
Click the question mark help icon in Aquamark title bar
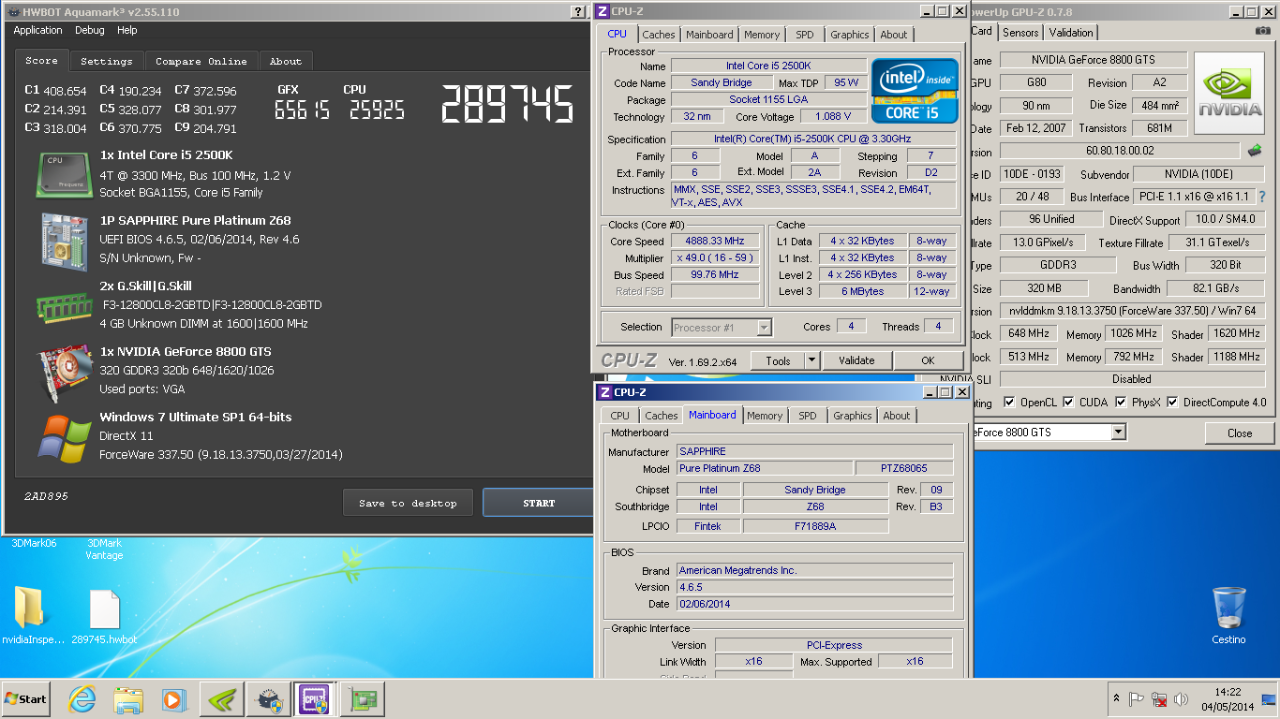tap(578, 12)
